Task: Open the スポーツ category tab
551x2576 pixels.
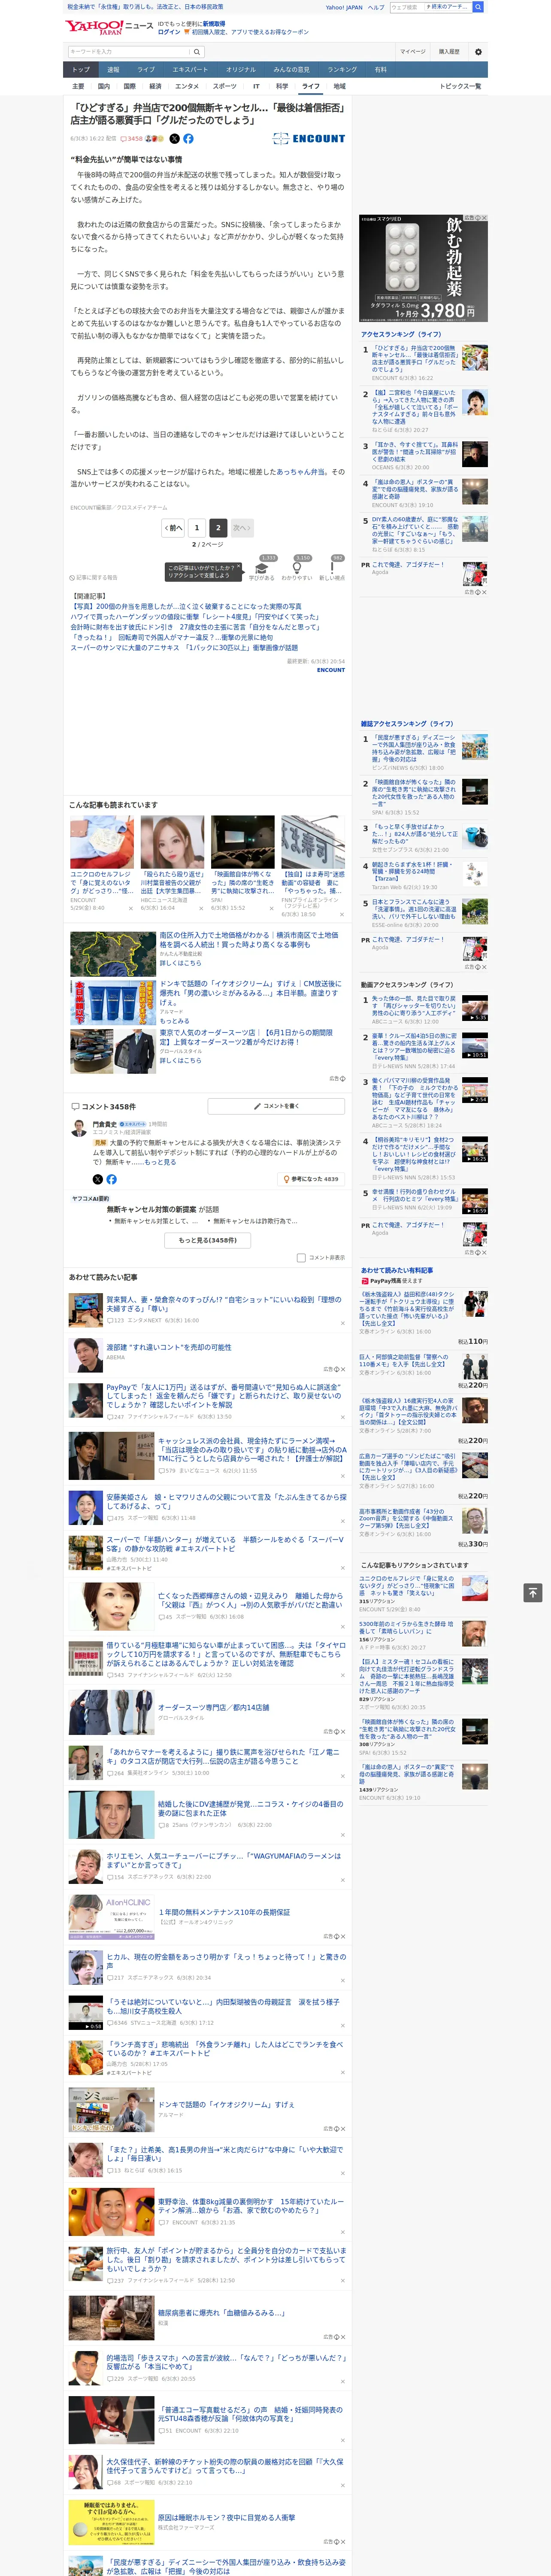Action: tap(225, 86)
